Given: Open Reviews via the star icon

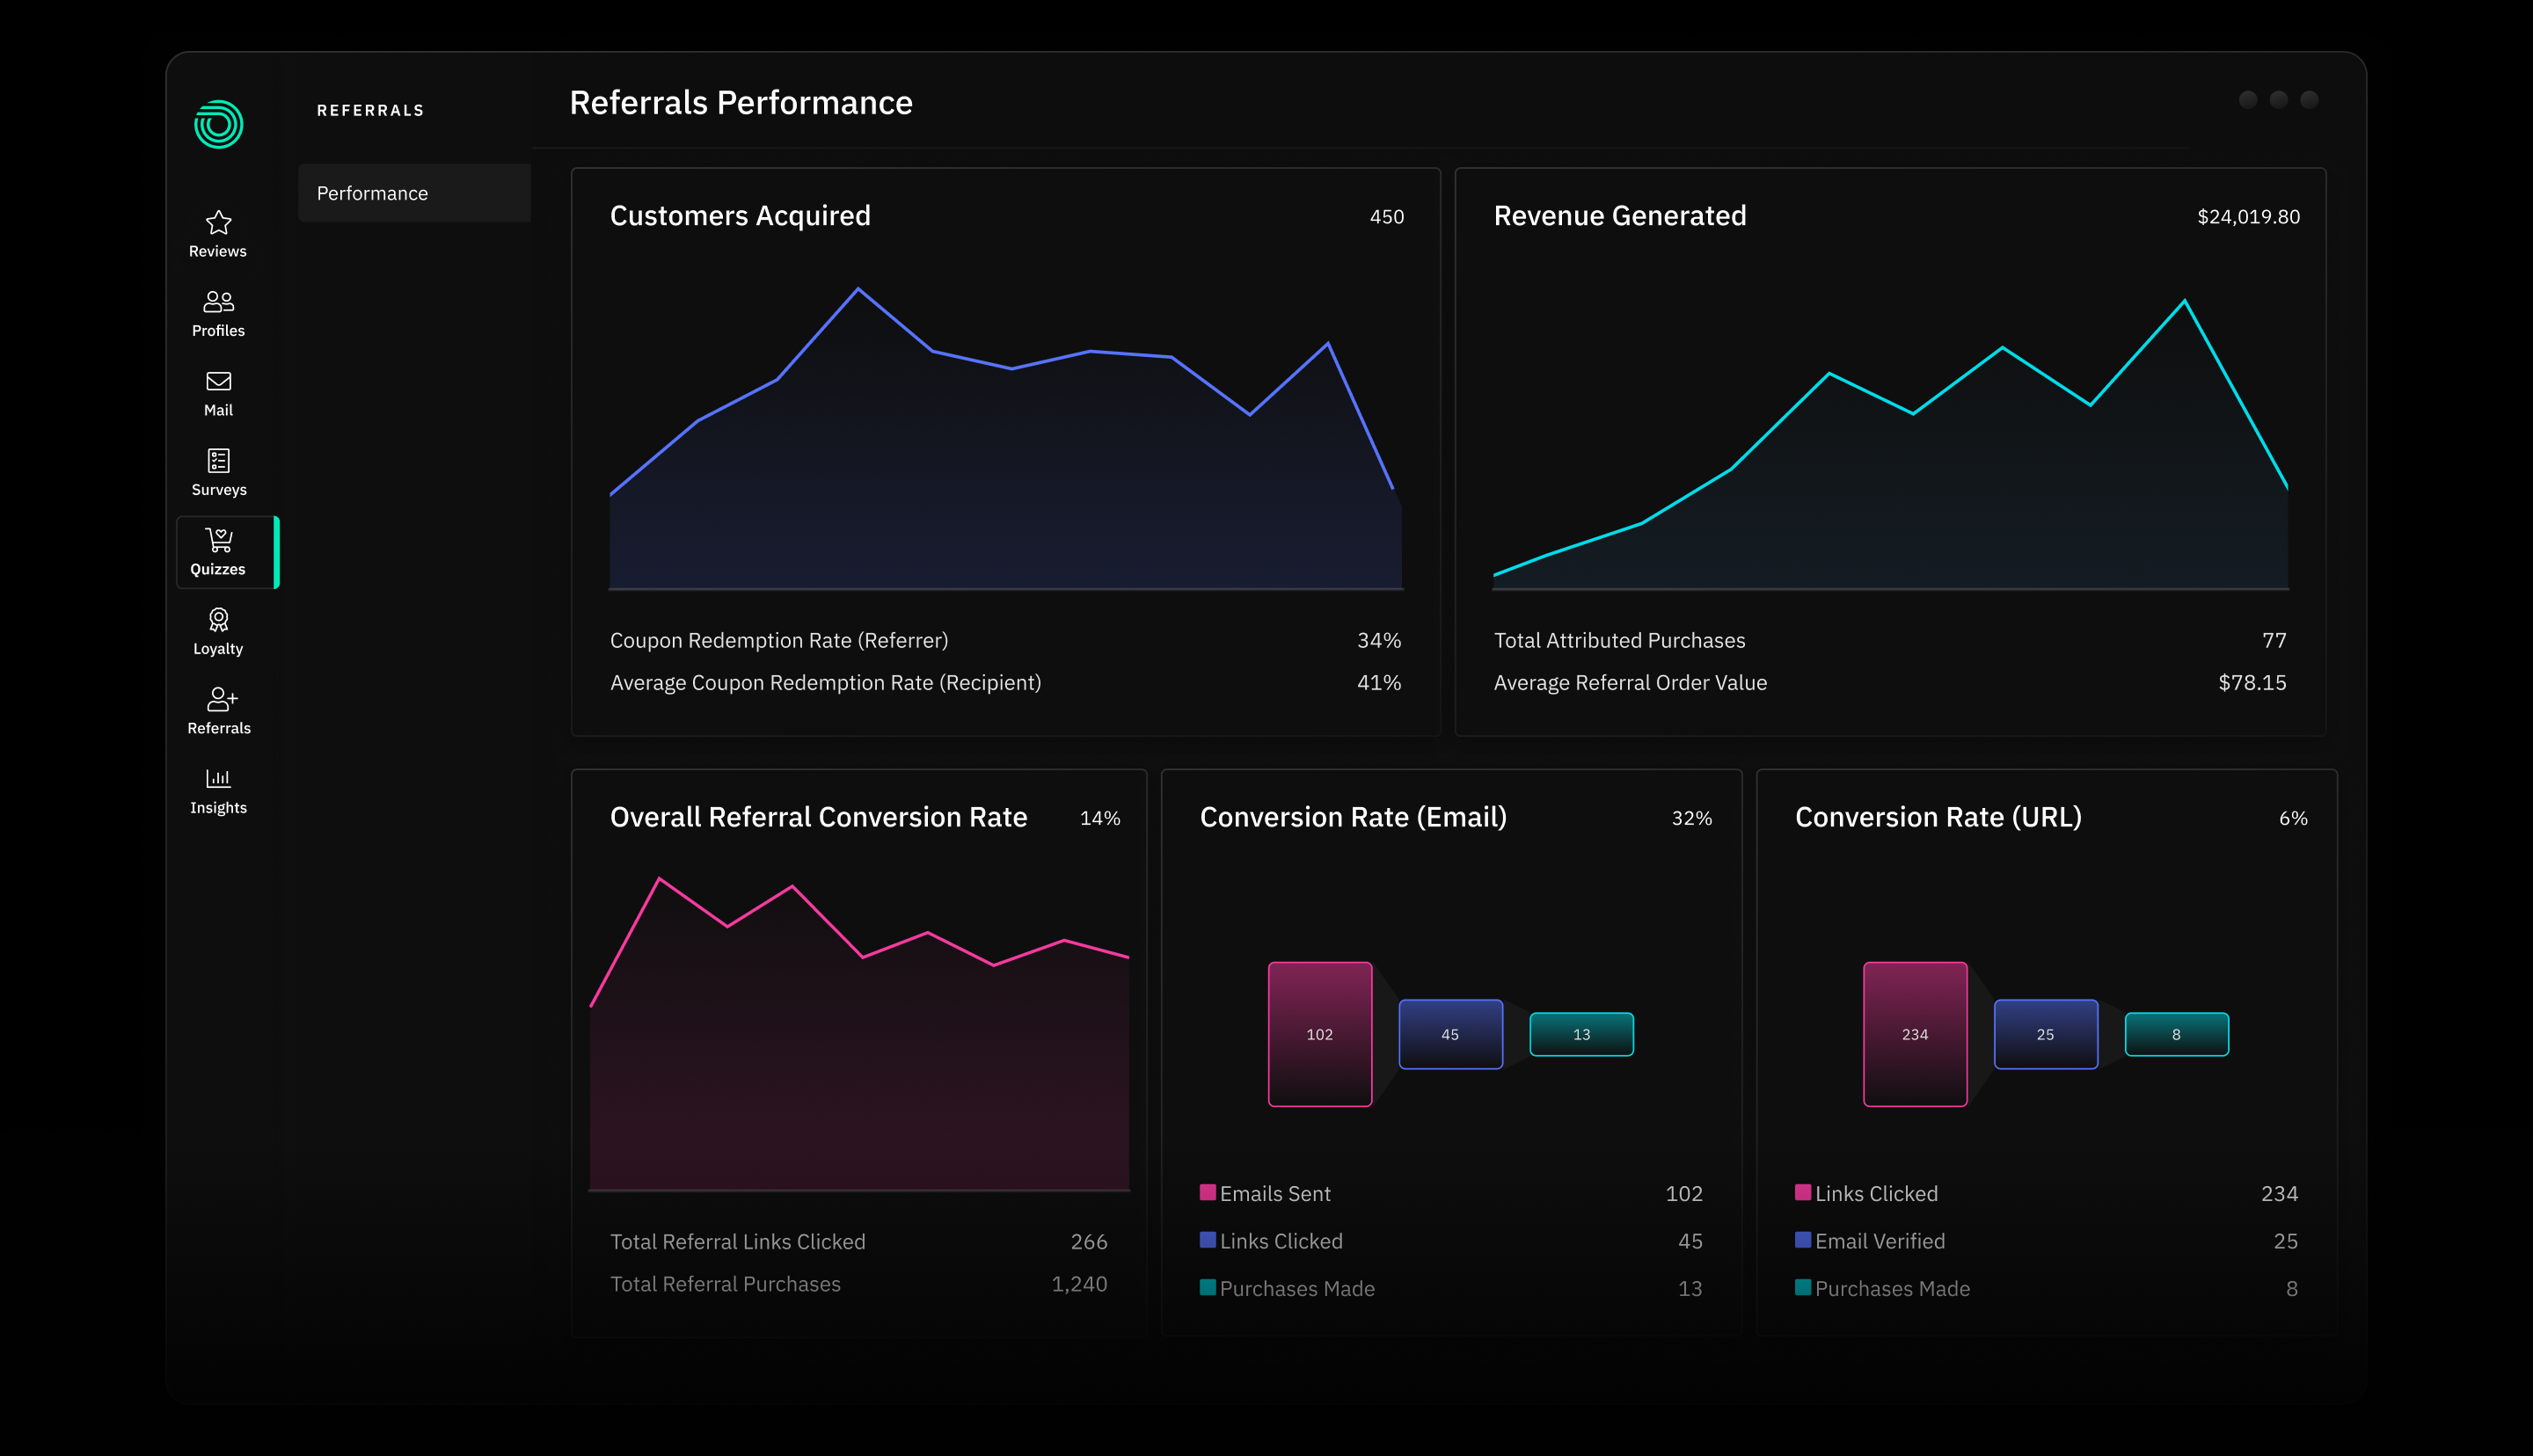Looking at the screenshot, I should tap(218, 222).
